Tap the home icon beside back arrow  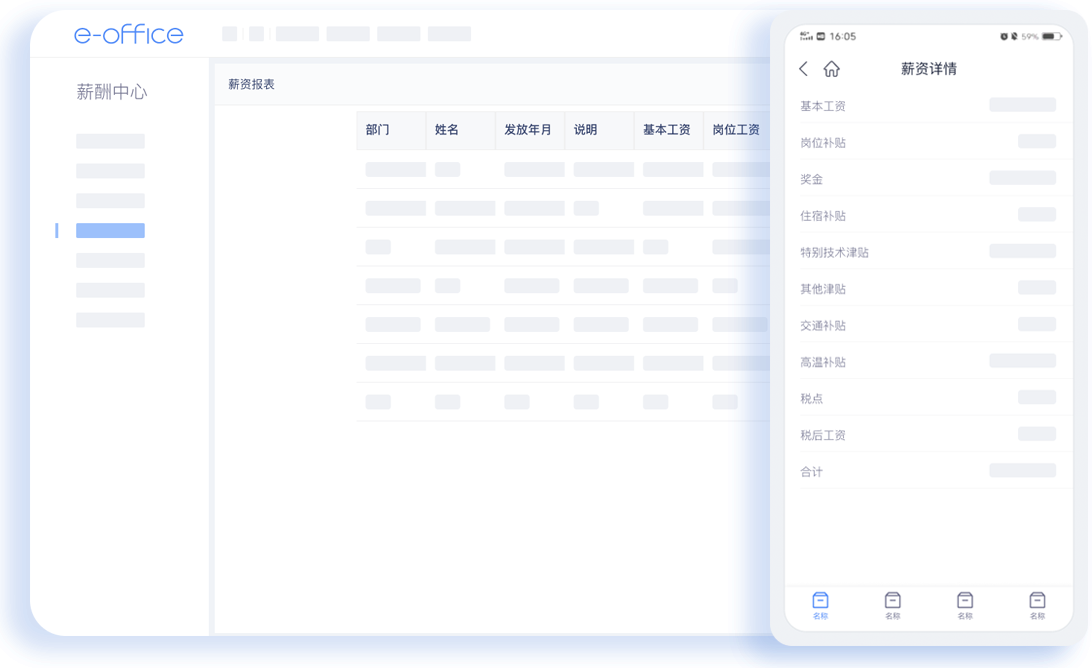[831, 69]
